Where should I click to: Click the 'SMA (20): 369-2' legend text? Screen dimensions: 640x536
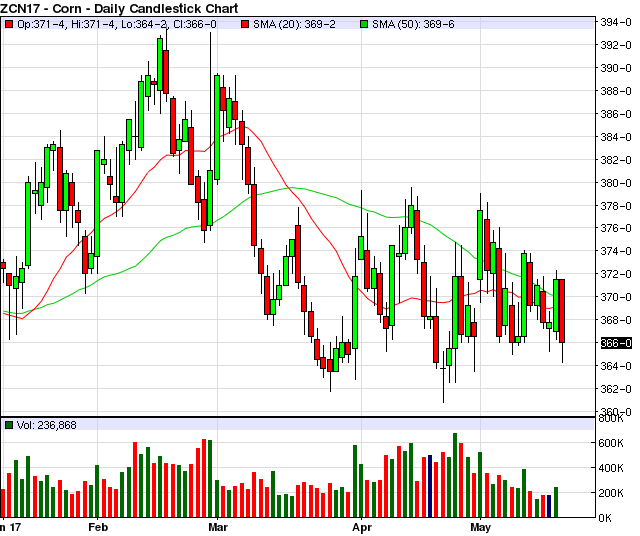point(294,24)
